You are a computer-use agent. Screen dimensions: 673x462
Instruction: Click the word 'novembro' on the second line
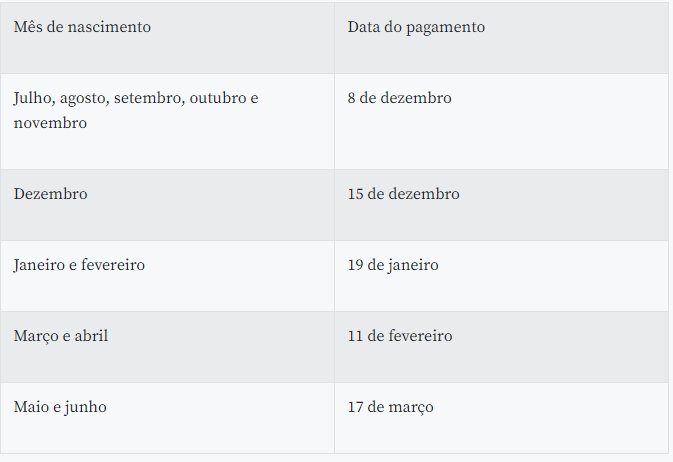[50, 123]
